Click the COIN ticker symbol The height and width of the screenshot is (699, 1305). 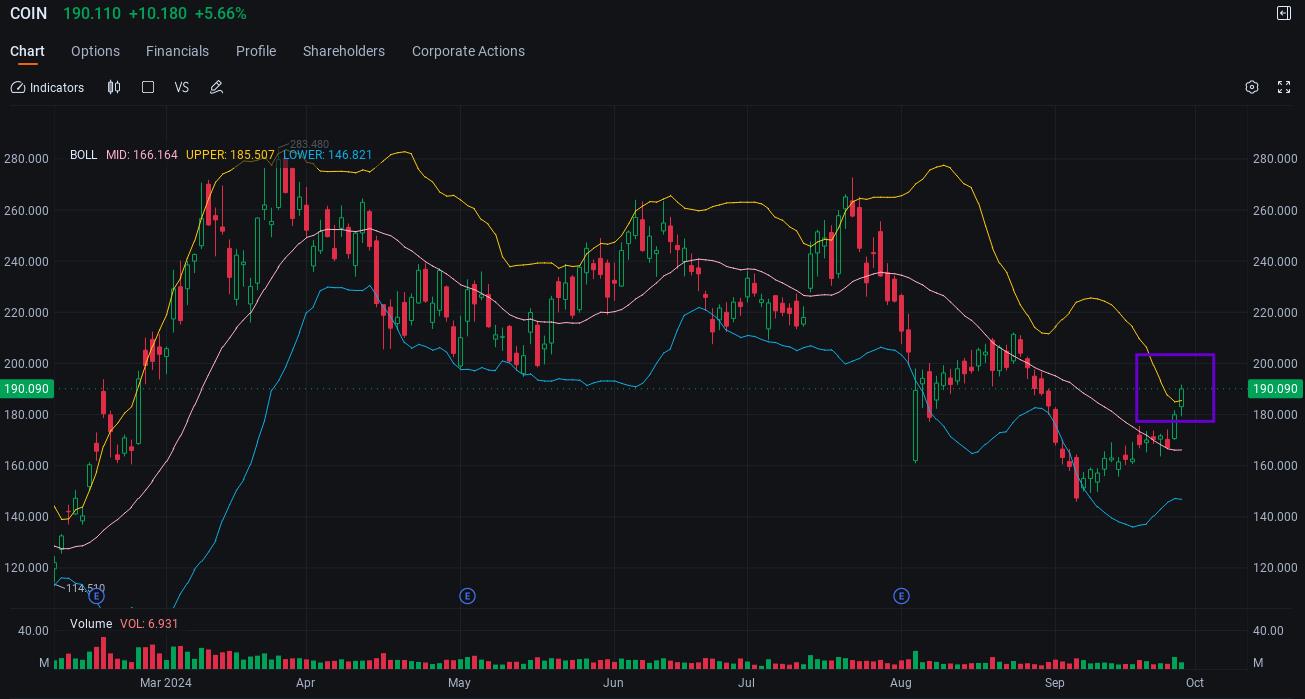click(x=29, y=14)
